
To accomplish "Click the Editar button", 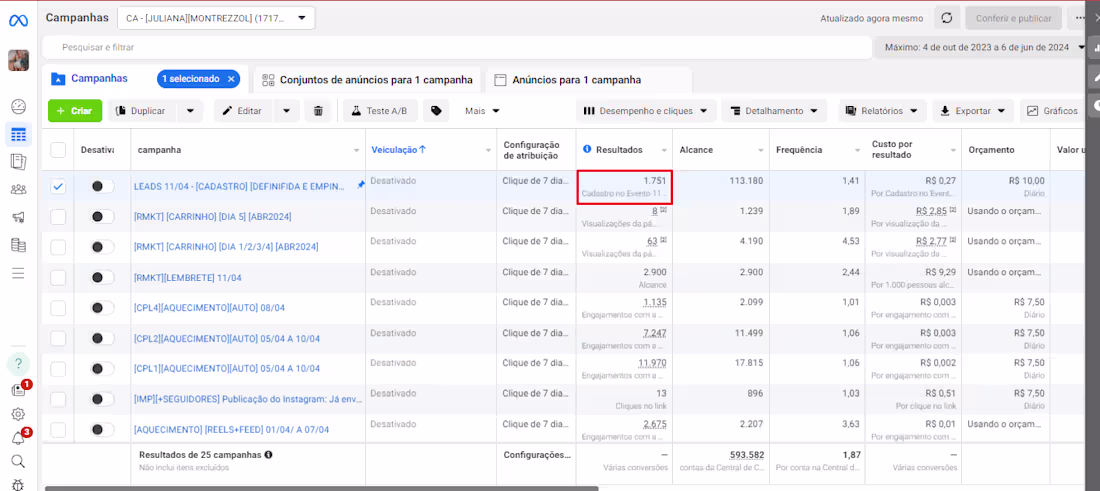I will click(243, 111).
